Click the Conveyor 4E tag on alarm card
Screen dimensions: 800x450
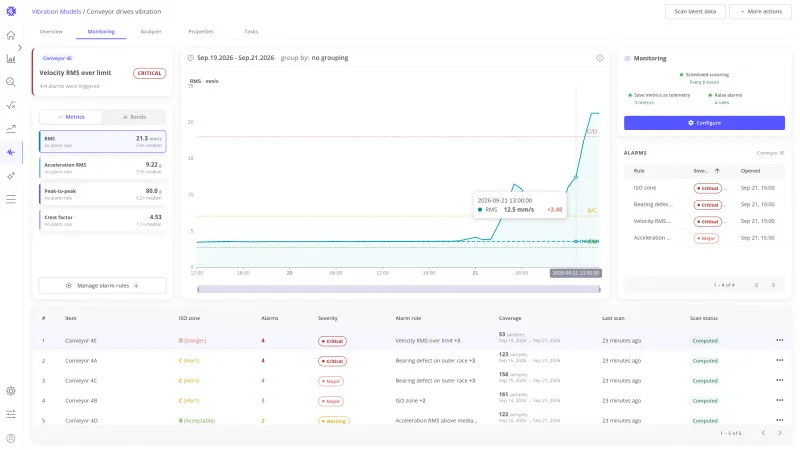pos(57,58)
